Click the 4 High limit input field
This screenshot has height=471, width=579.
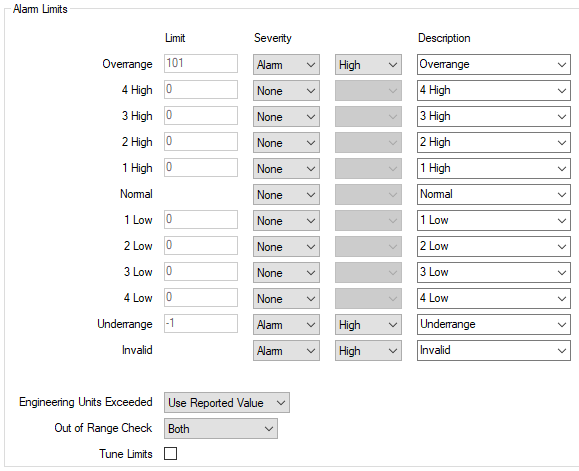(x=201, y=90)
